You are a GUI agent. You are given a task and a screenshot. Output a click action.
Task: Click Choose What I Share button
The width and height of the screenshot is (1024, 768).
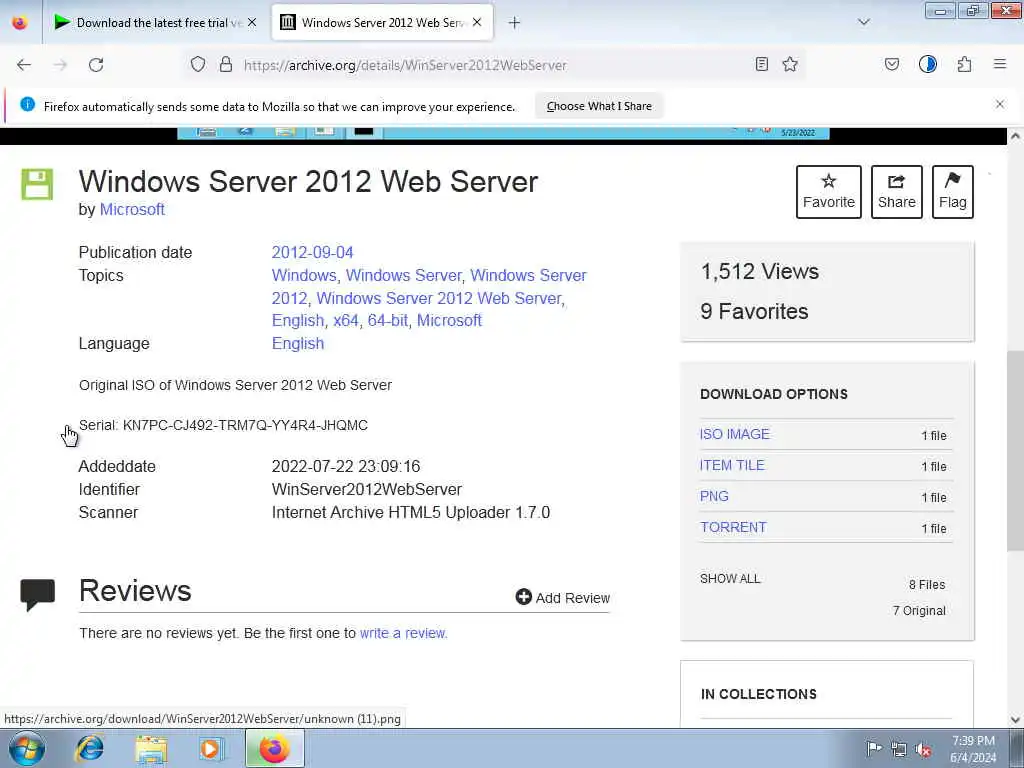coord(599,106)
